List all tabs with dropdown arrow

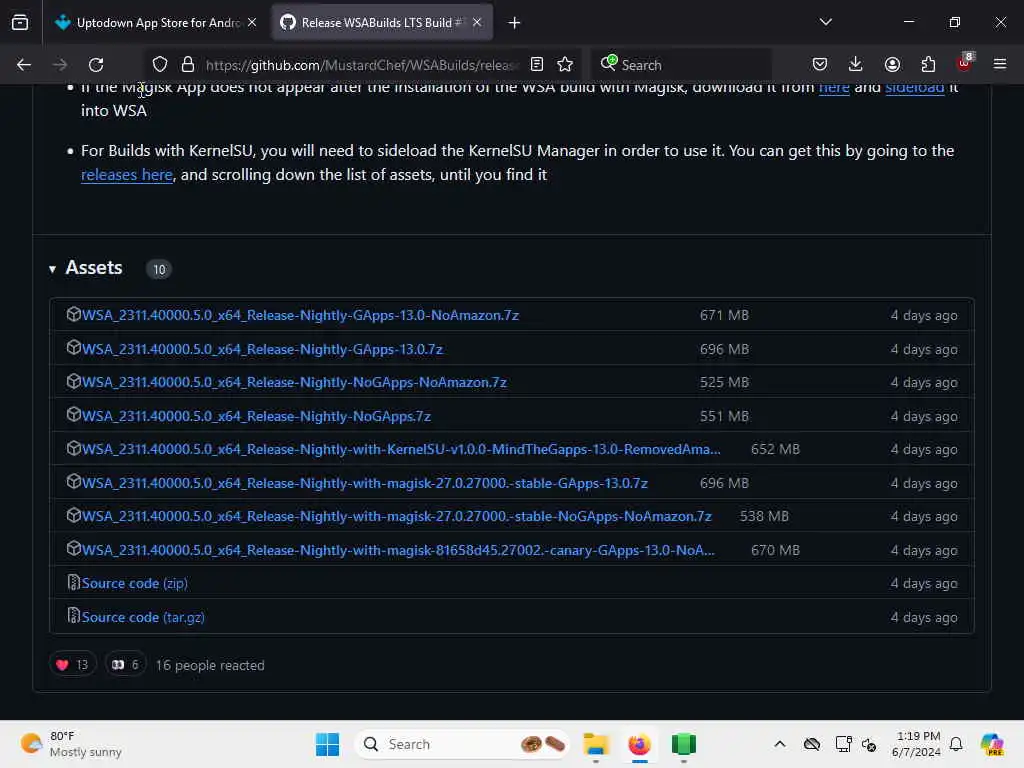[x=825, y=22]
